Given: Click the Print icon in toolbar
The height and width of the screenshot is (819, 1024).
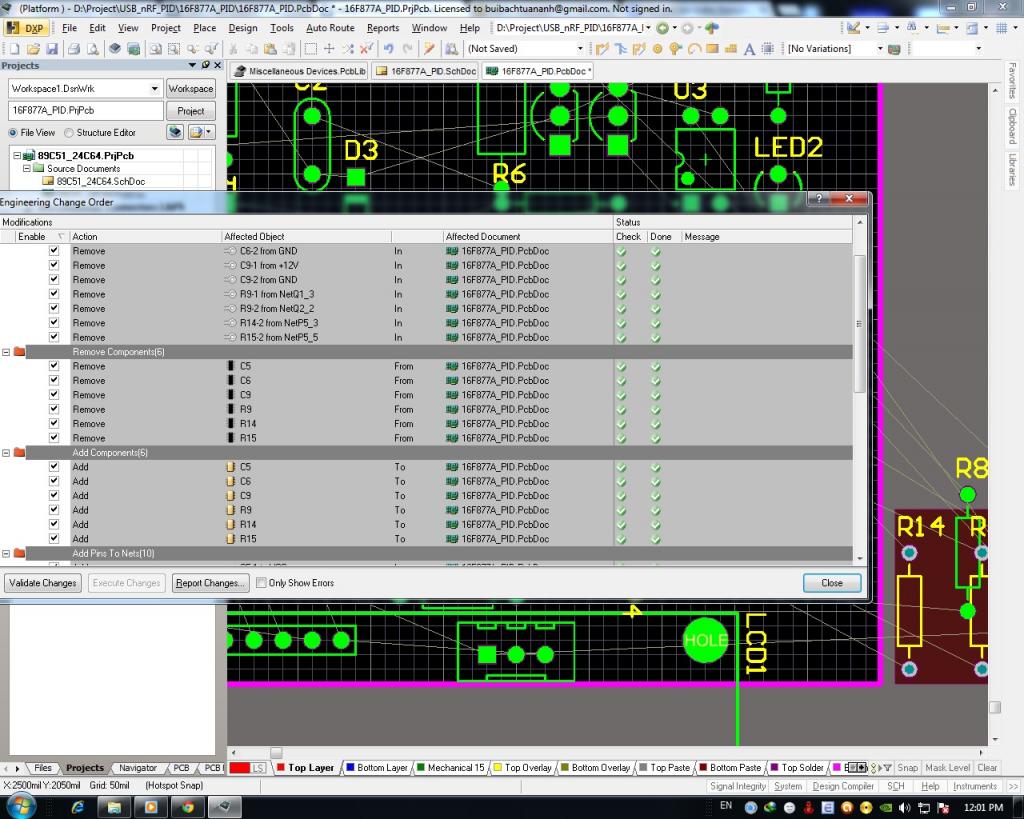Looking at the screenshot, I should 75,48.
